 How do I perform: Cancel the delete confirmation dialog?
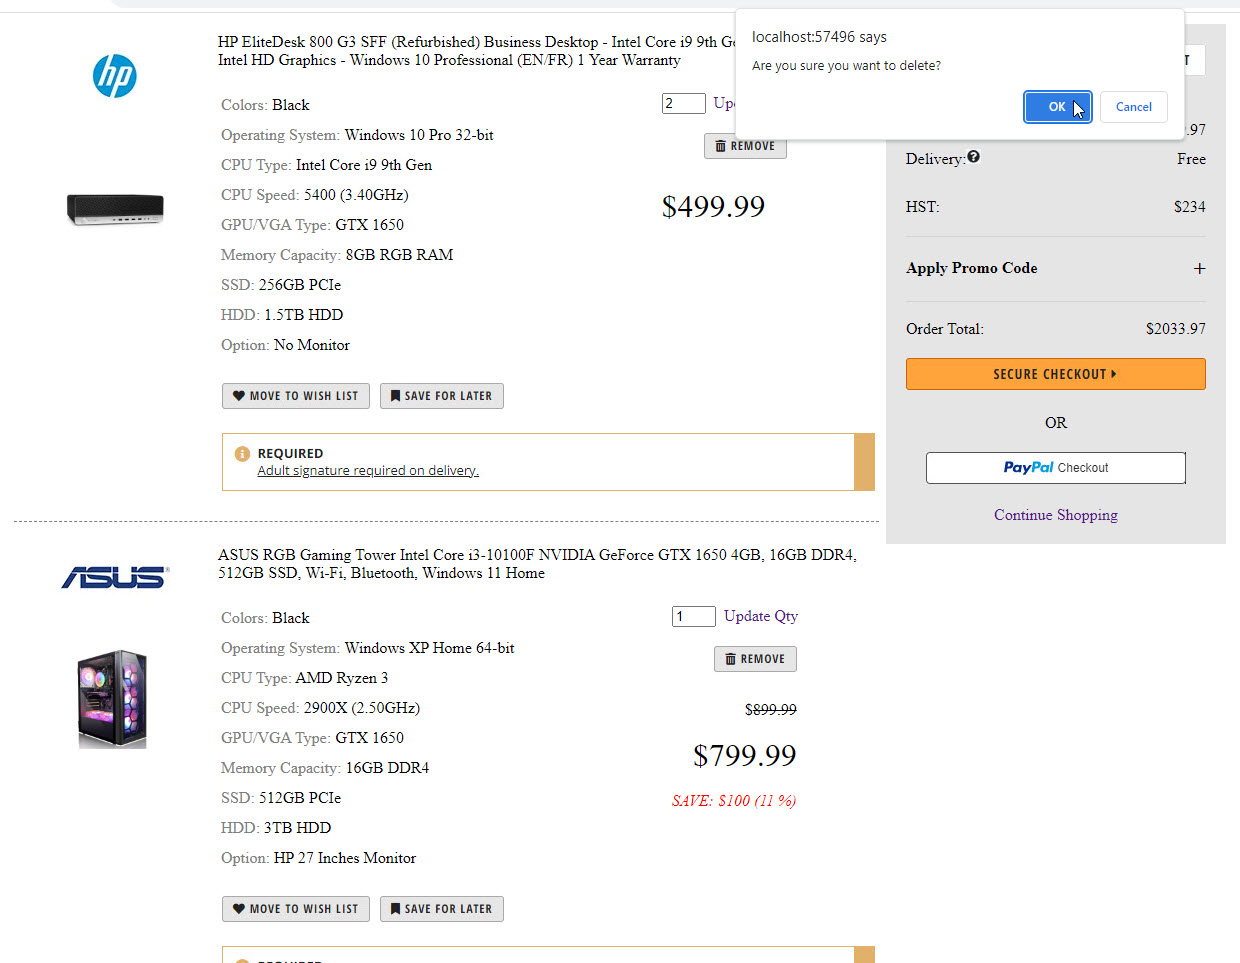click(1133, 107)
